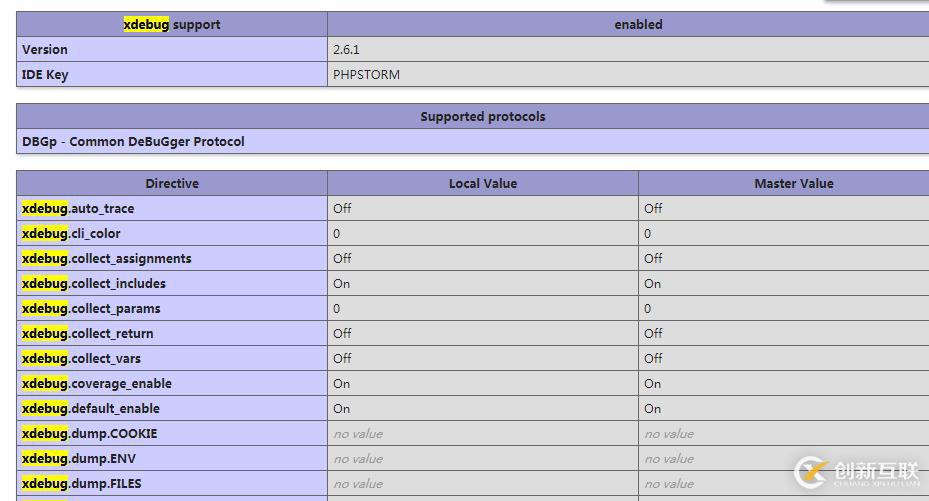Click the xdebug.auto_trace directive name

(x=78, y=208)
